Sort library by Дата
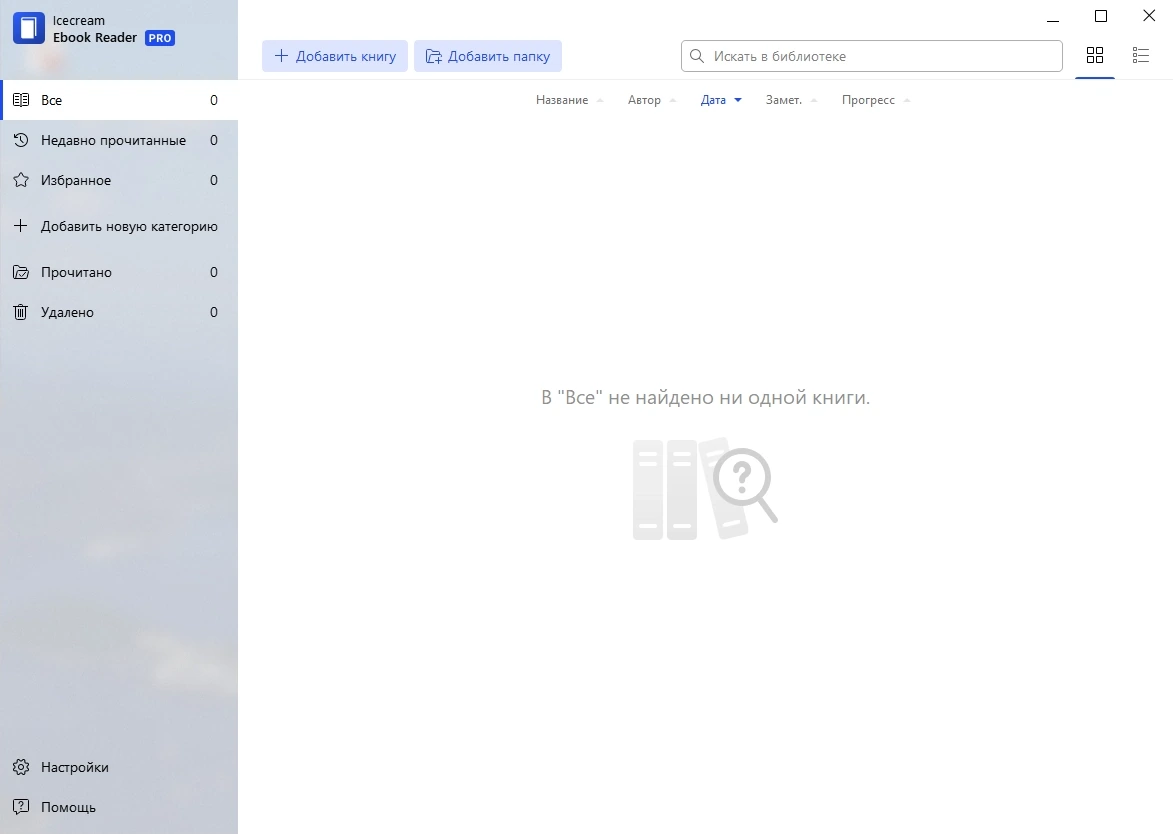 pos(713,100)
